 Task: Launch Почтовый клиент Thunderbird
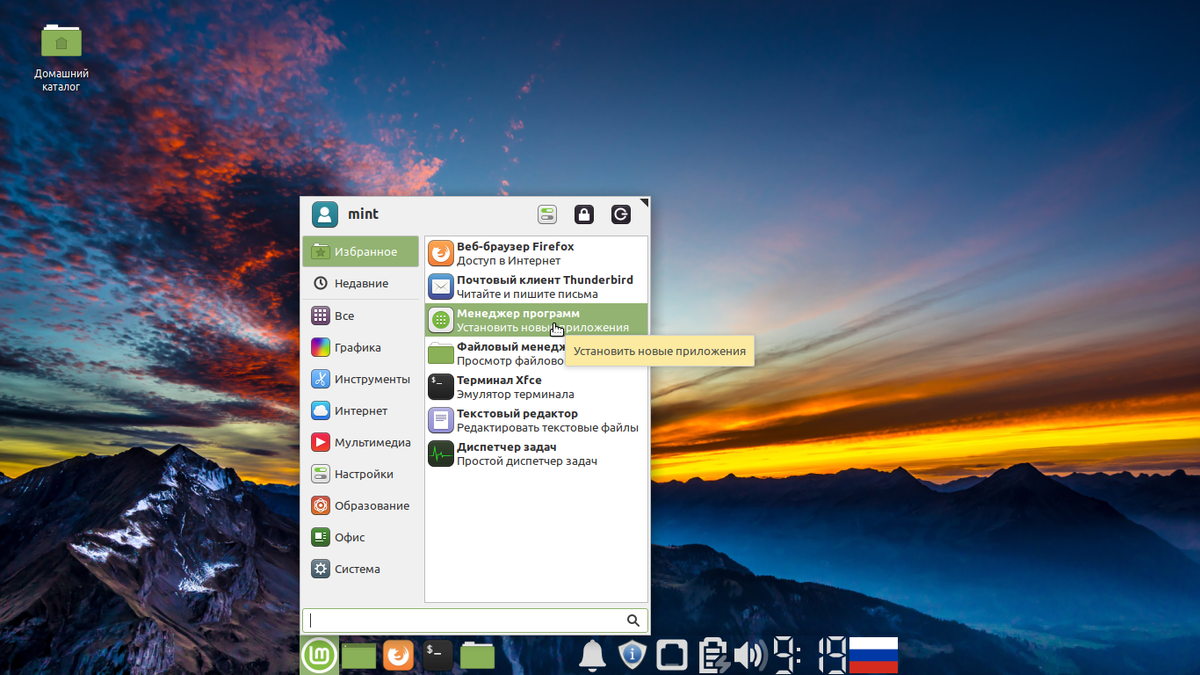click(x=537, y=287)
